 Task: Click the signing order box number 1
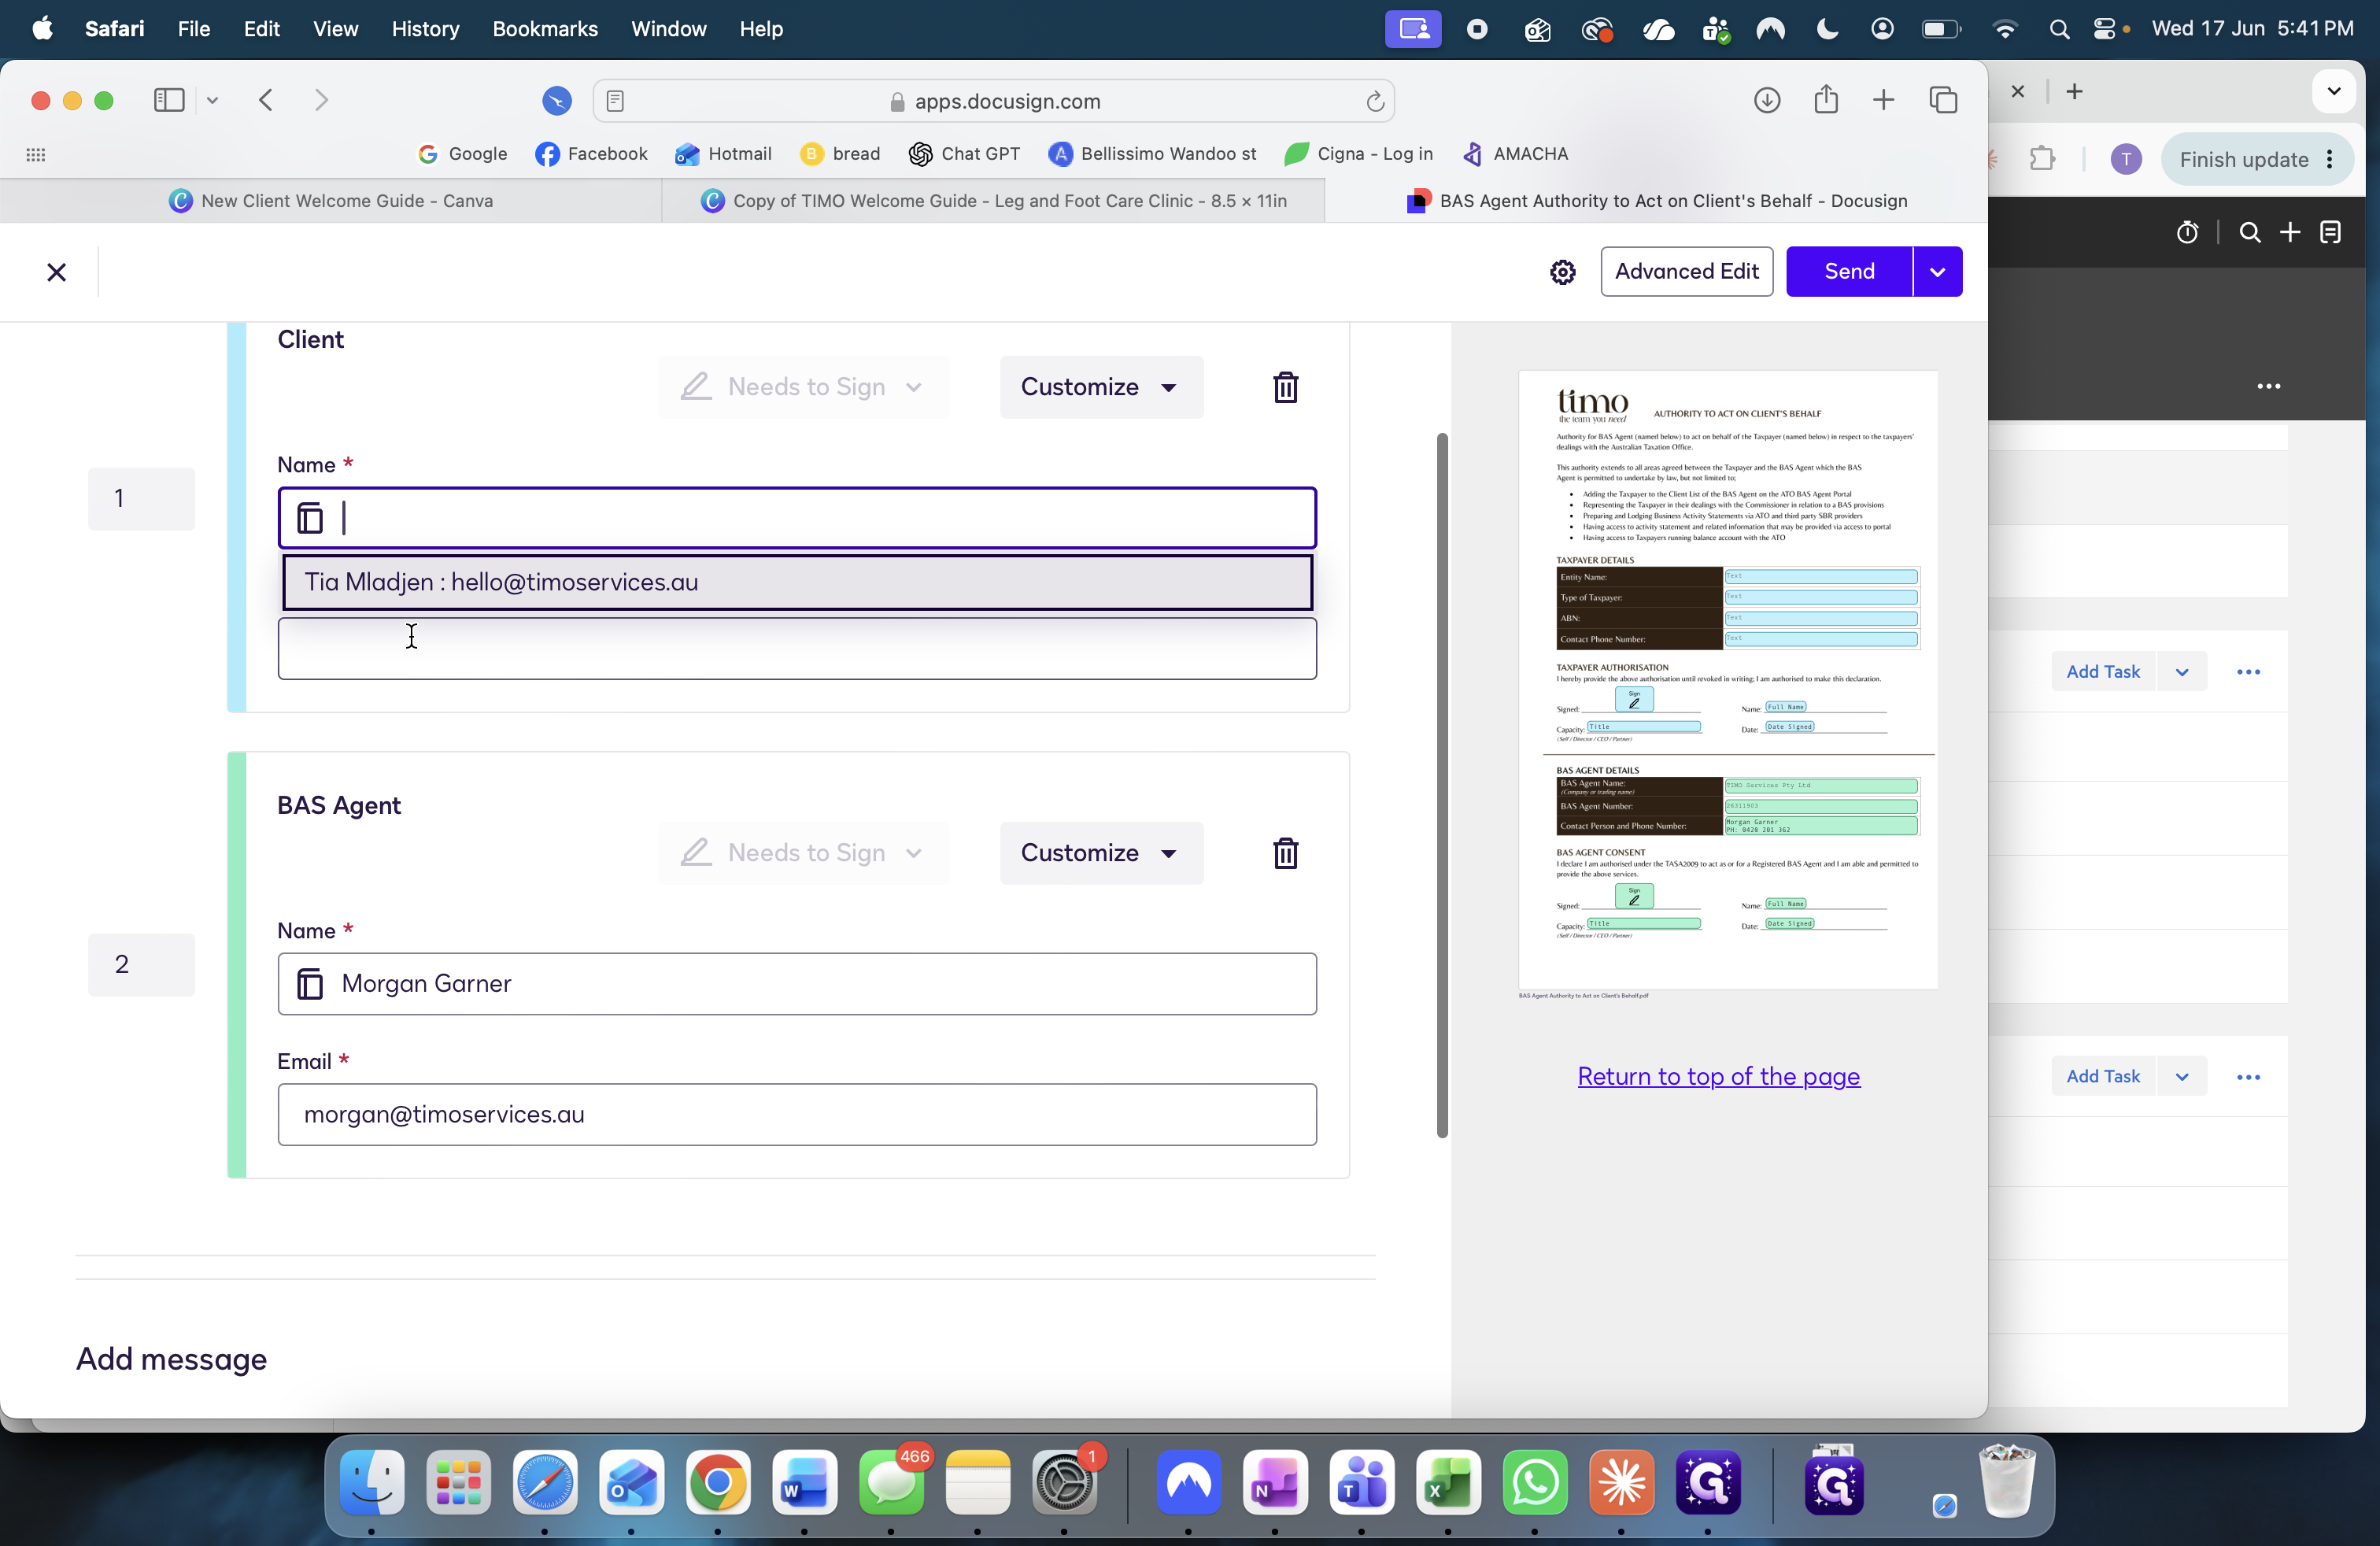(141, 498)
